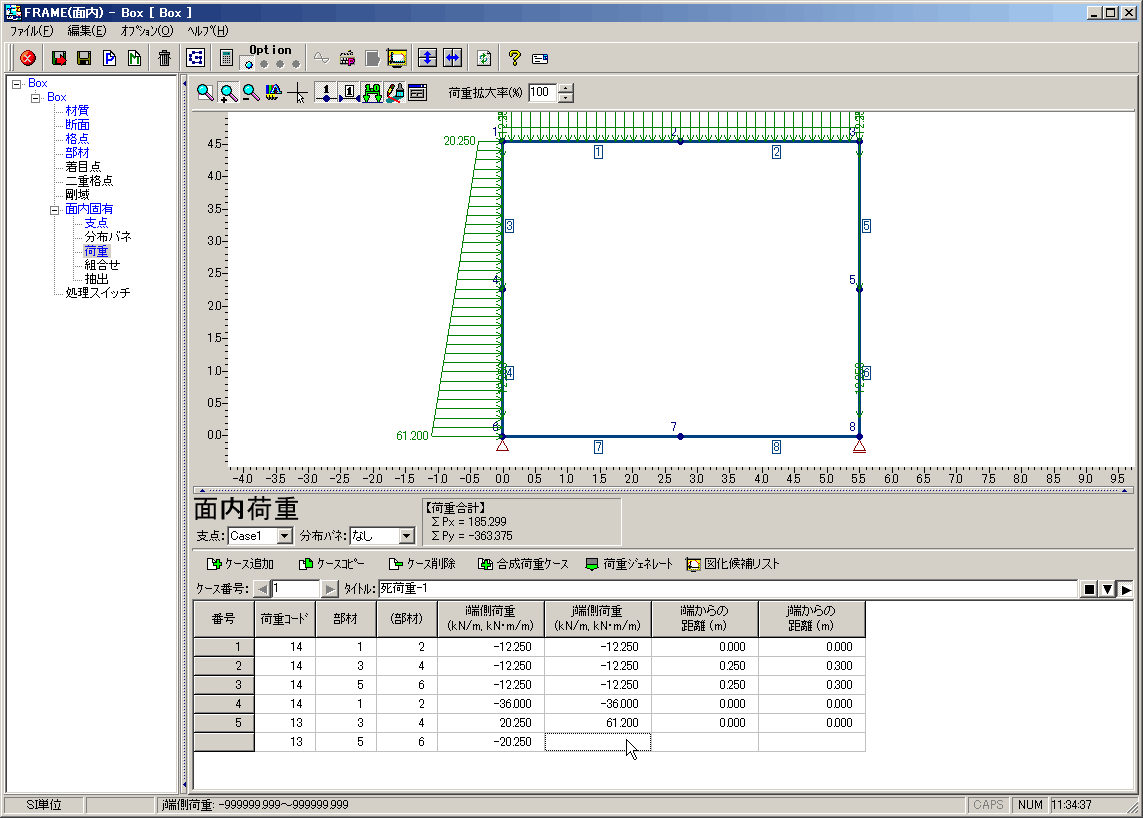Click the green M document icon
Image resolution: width=1143 pixels, height=818 pixels.
coord(134,58)
